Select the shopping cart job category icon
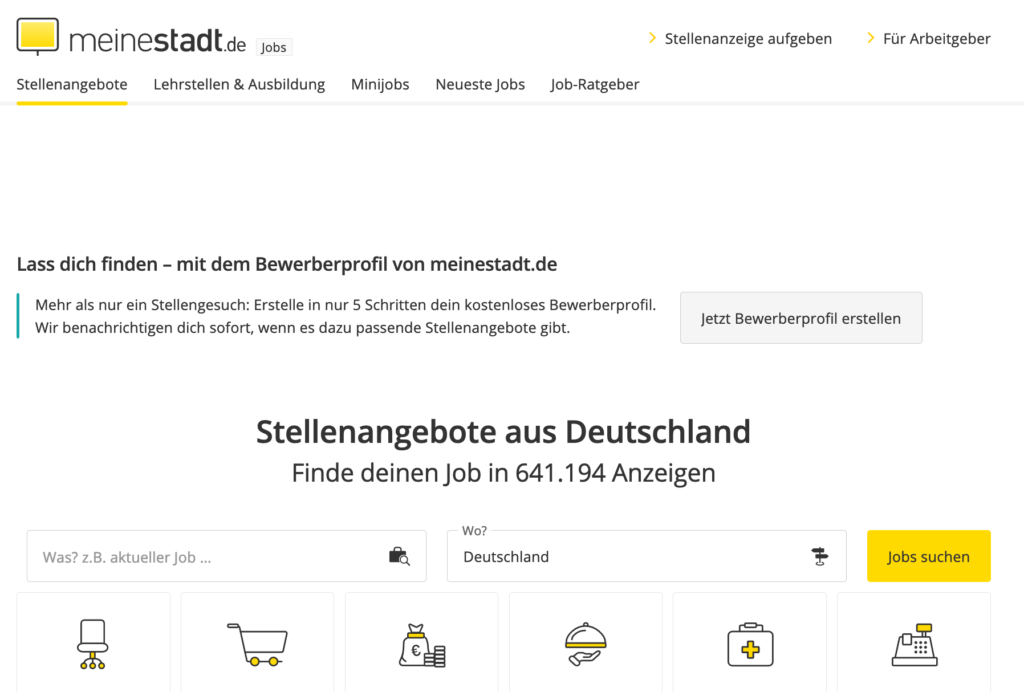This screenshot has width=1024, height=692. tap(257, 644)
